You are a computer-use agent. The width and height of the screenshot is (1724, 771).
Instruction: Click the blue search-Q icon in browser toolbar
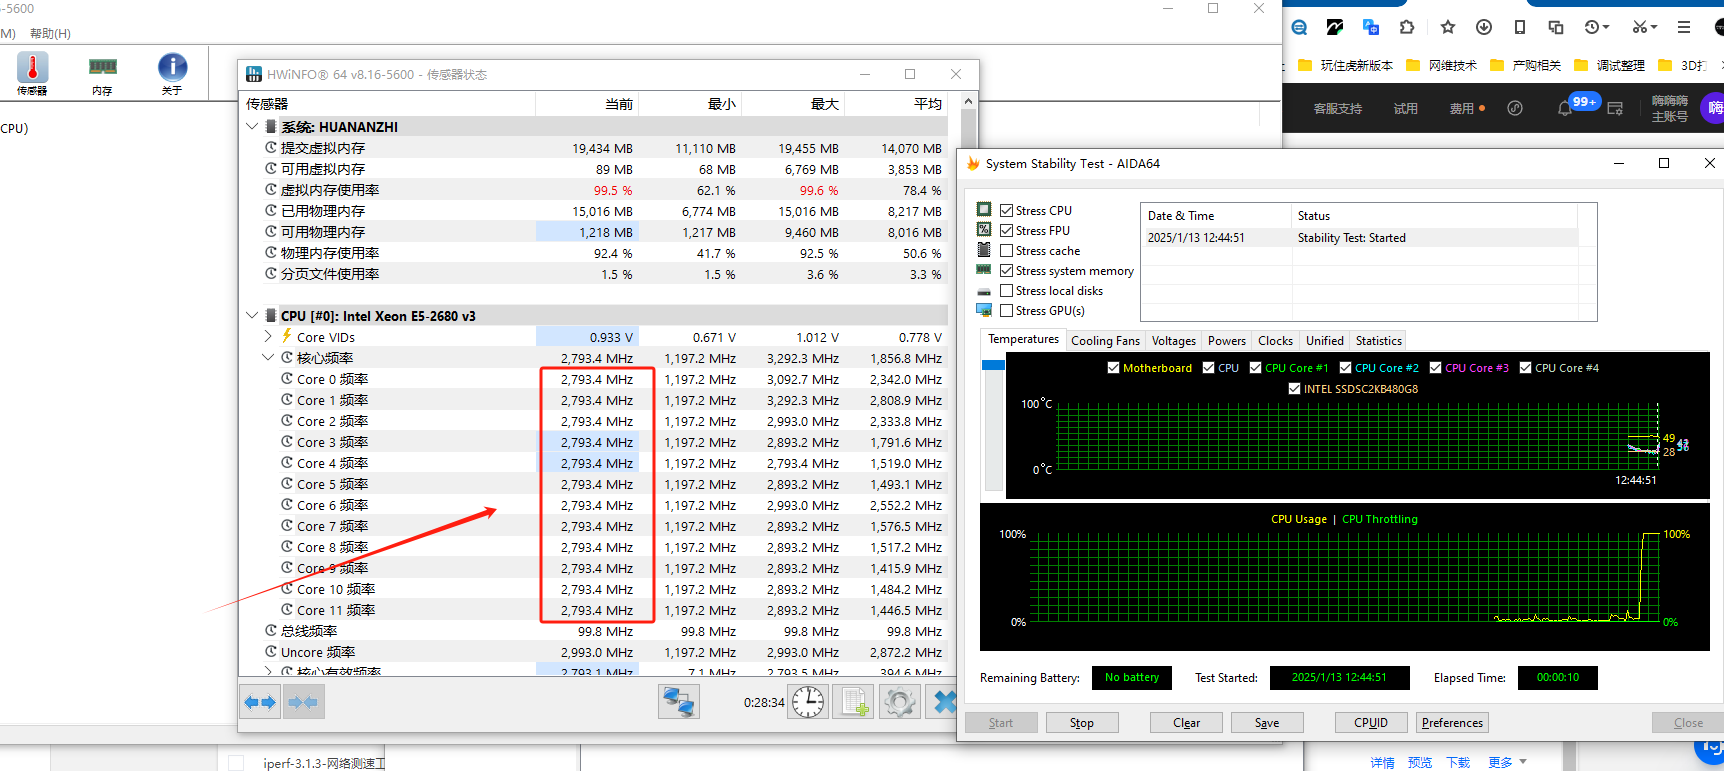(1299, 27)
